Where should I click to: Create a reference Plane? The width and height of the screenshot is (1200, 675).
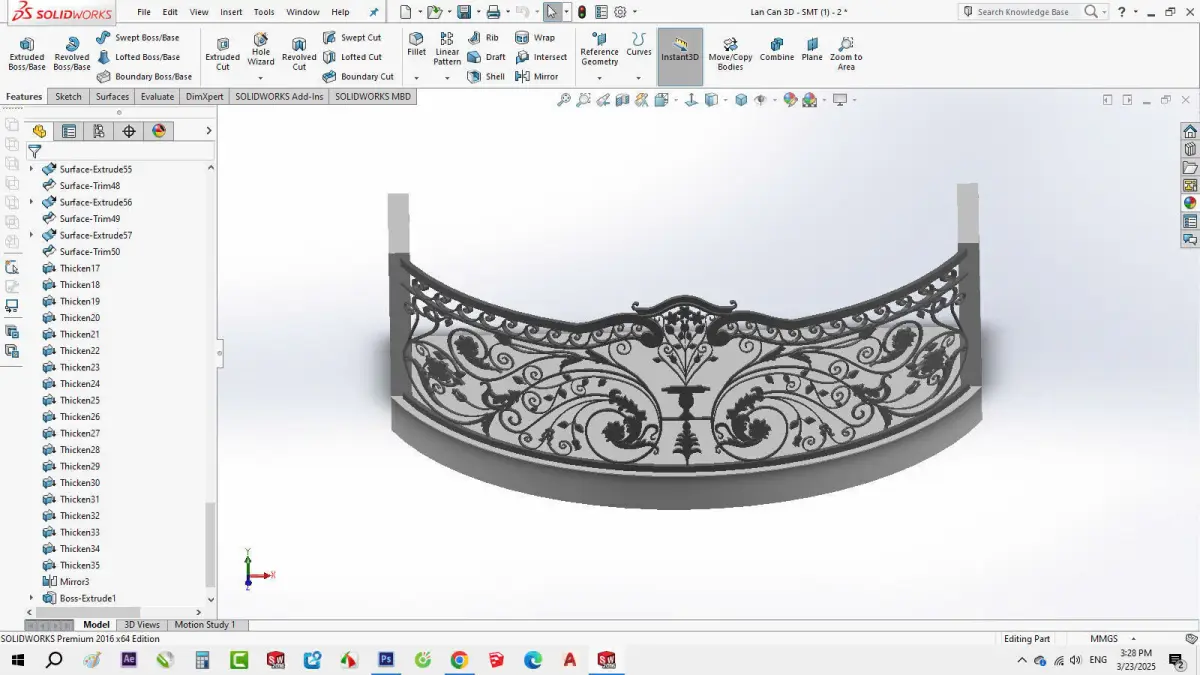812,50
